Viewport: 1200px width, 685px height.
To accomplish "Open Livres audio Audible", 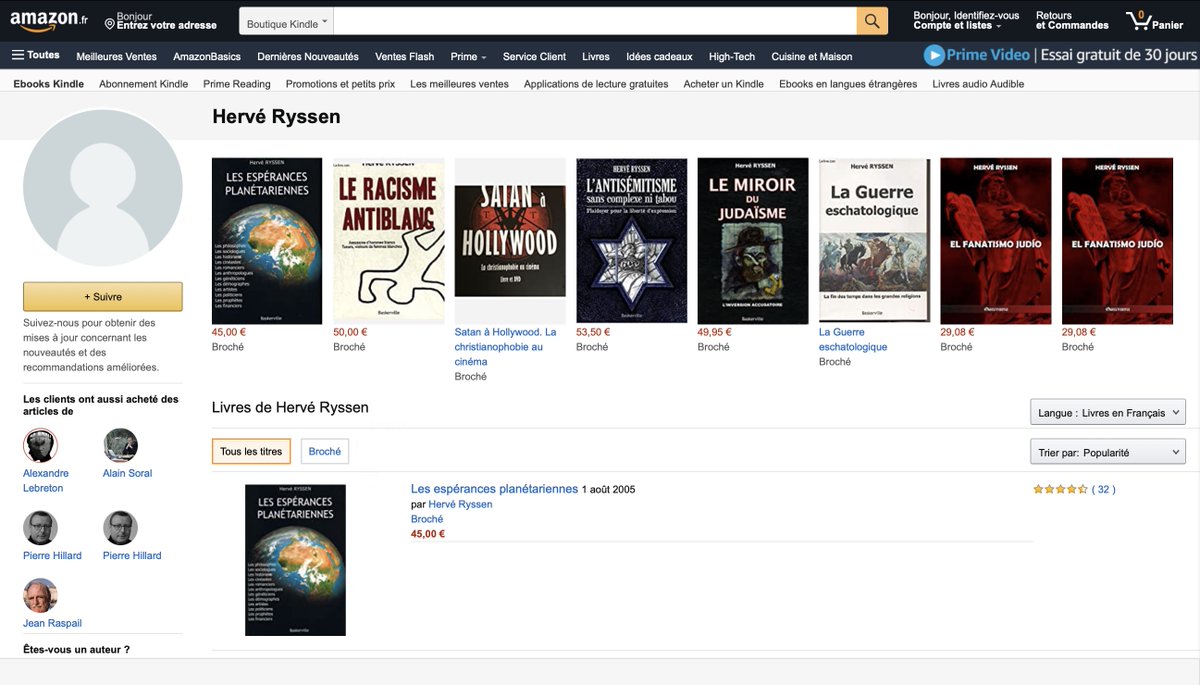I will (978, 84).
